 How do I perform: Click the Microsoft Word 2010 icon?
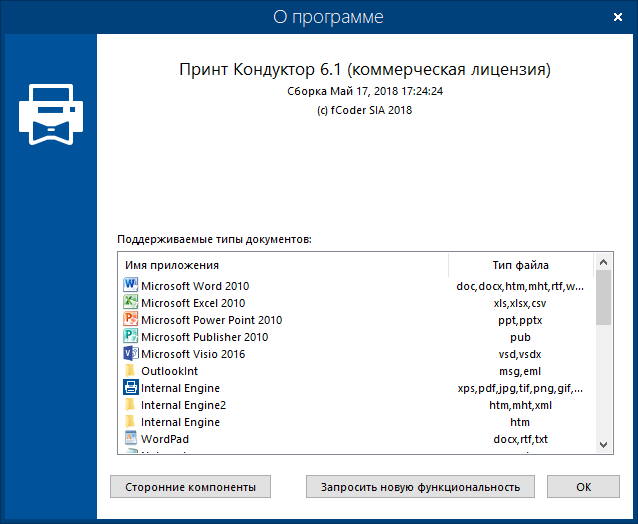point(130,286)
